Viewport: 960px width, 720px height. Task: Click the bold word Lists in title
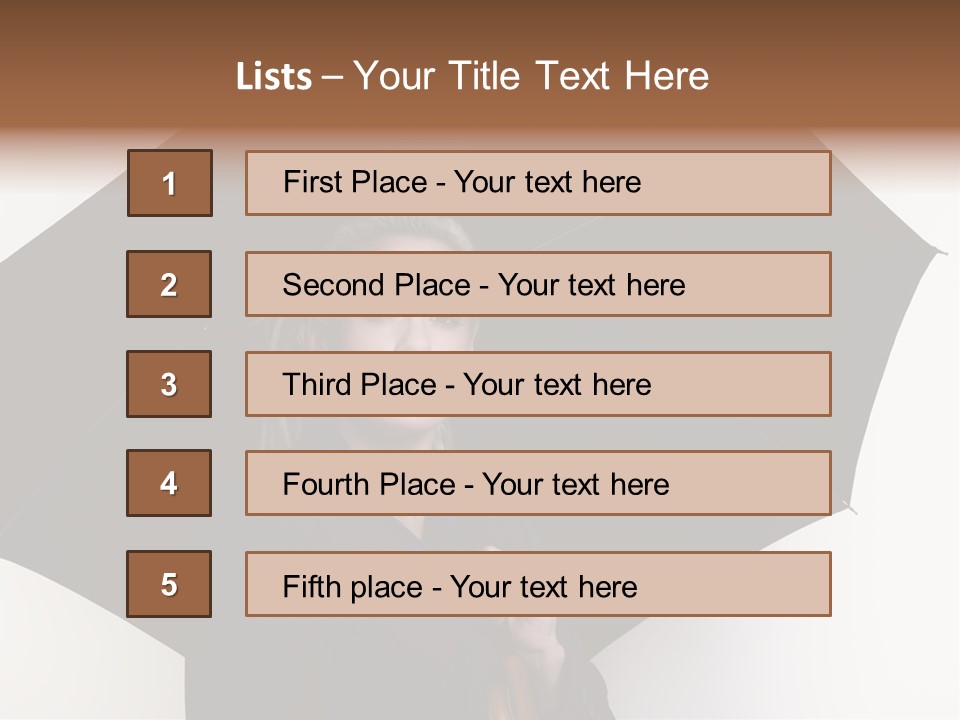(x=273, y=77)
